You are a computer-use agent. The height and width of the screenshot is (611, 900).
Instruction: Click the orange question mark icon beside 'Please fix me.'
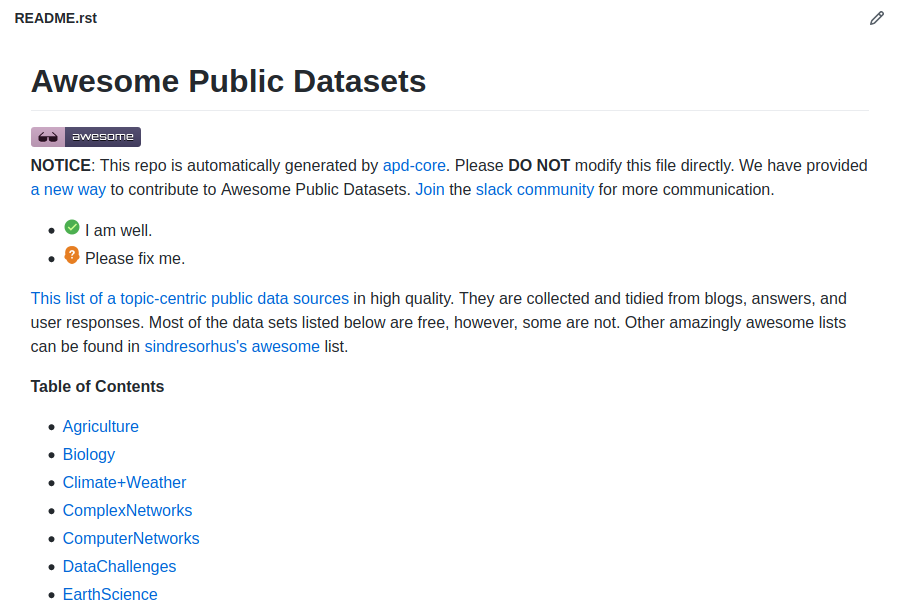click(72, 255)
